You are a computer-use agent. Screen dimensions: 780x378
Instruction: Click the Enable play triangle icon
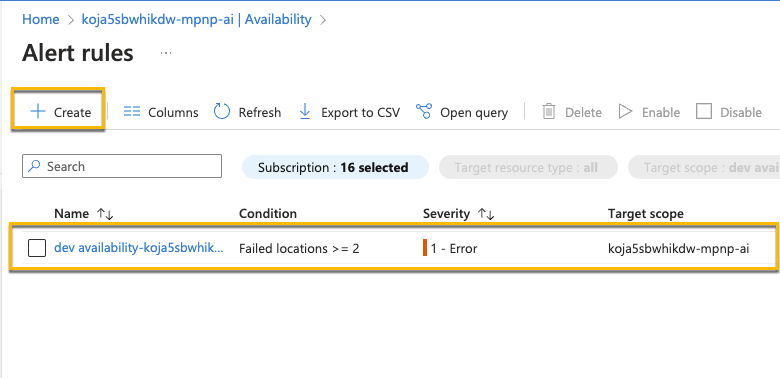[625, 111]
